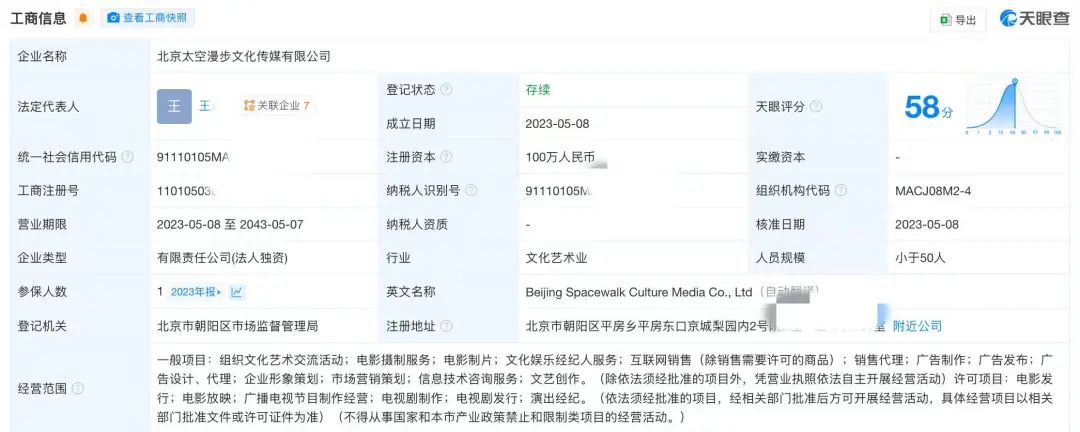1080x432 pixels.
Task: Click help icon beside 经营范围
Action: 78,388
